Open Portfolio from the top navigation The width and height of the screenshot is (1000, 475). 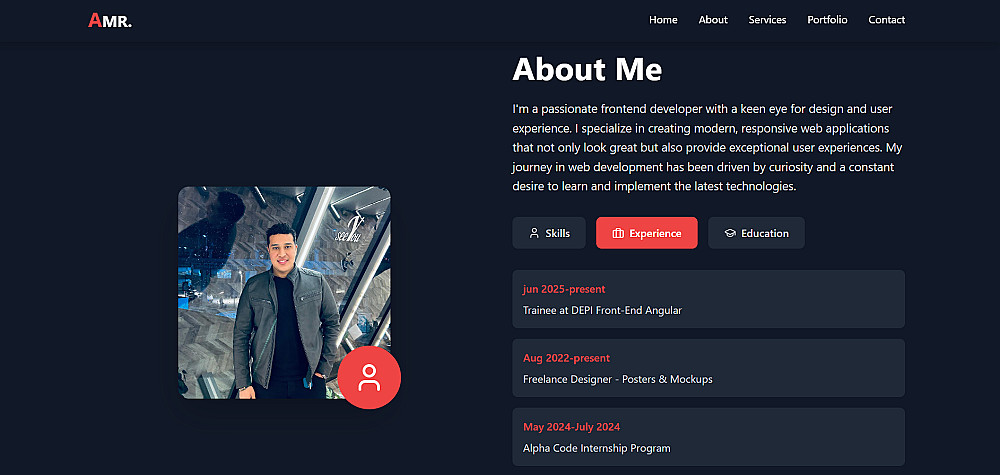point(827,20)
